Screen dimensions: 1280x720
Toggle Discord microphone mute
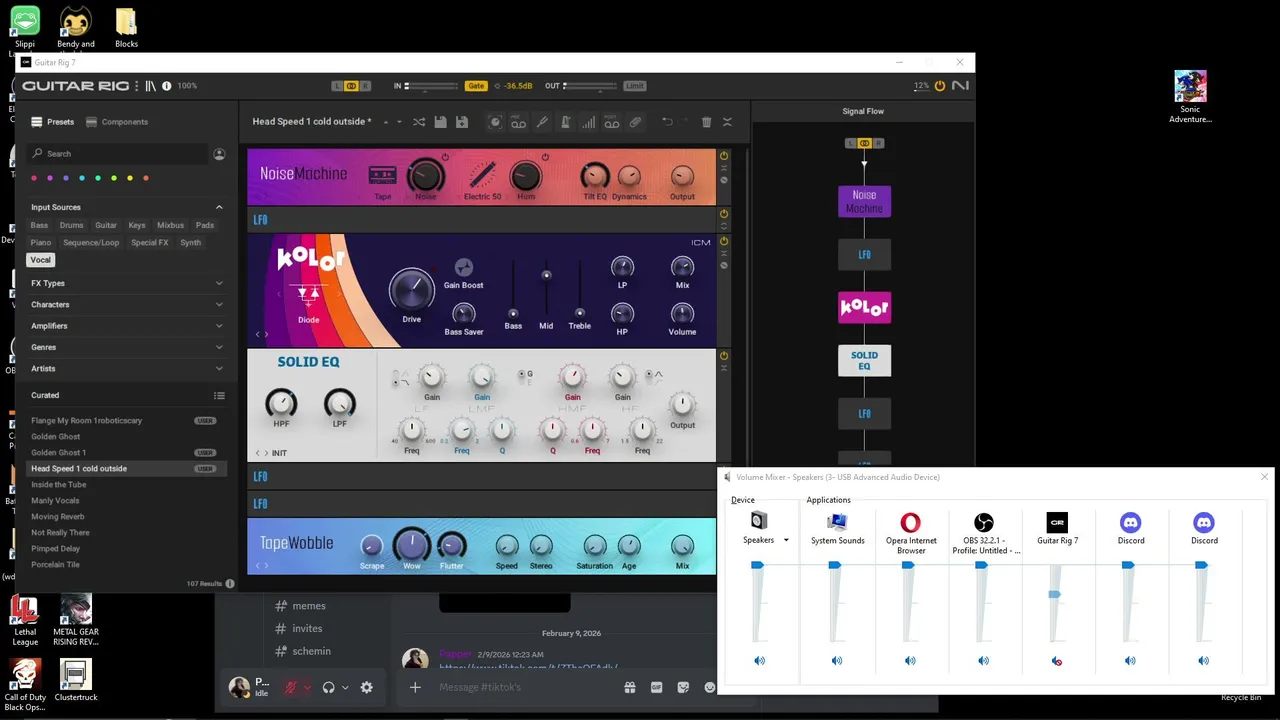click(x=291, y=687)
